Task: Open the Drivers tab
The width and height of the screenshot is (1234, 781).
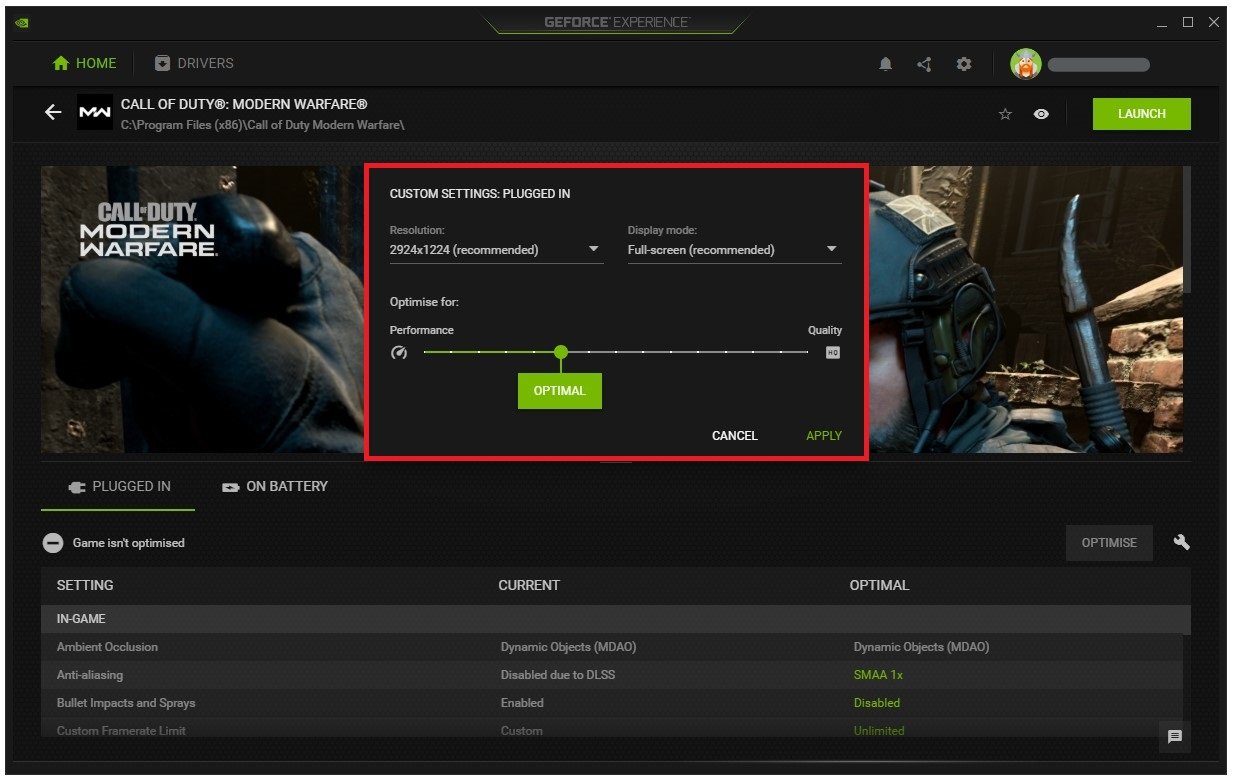Action: pyautogui.click(x=194, y=63)
